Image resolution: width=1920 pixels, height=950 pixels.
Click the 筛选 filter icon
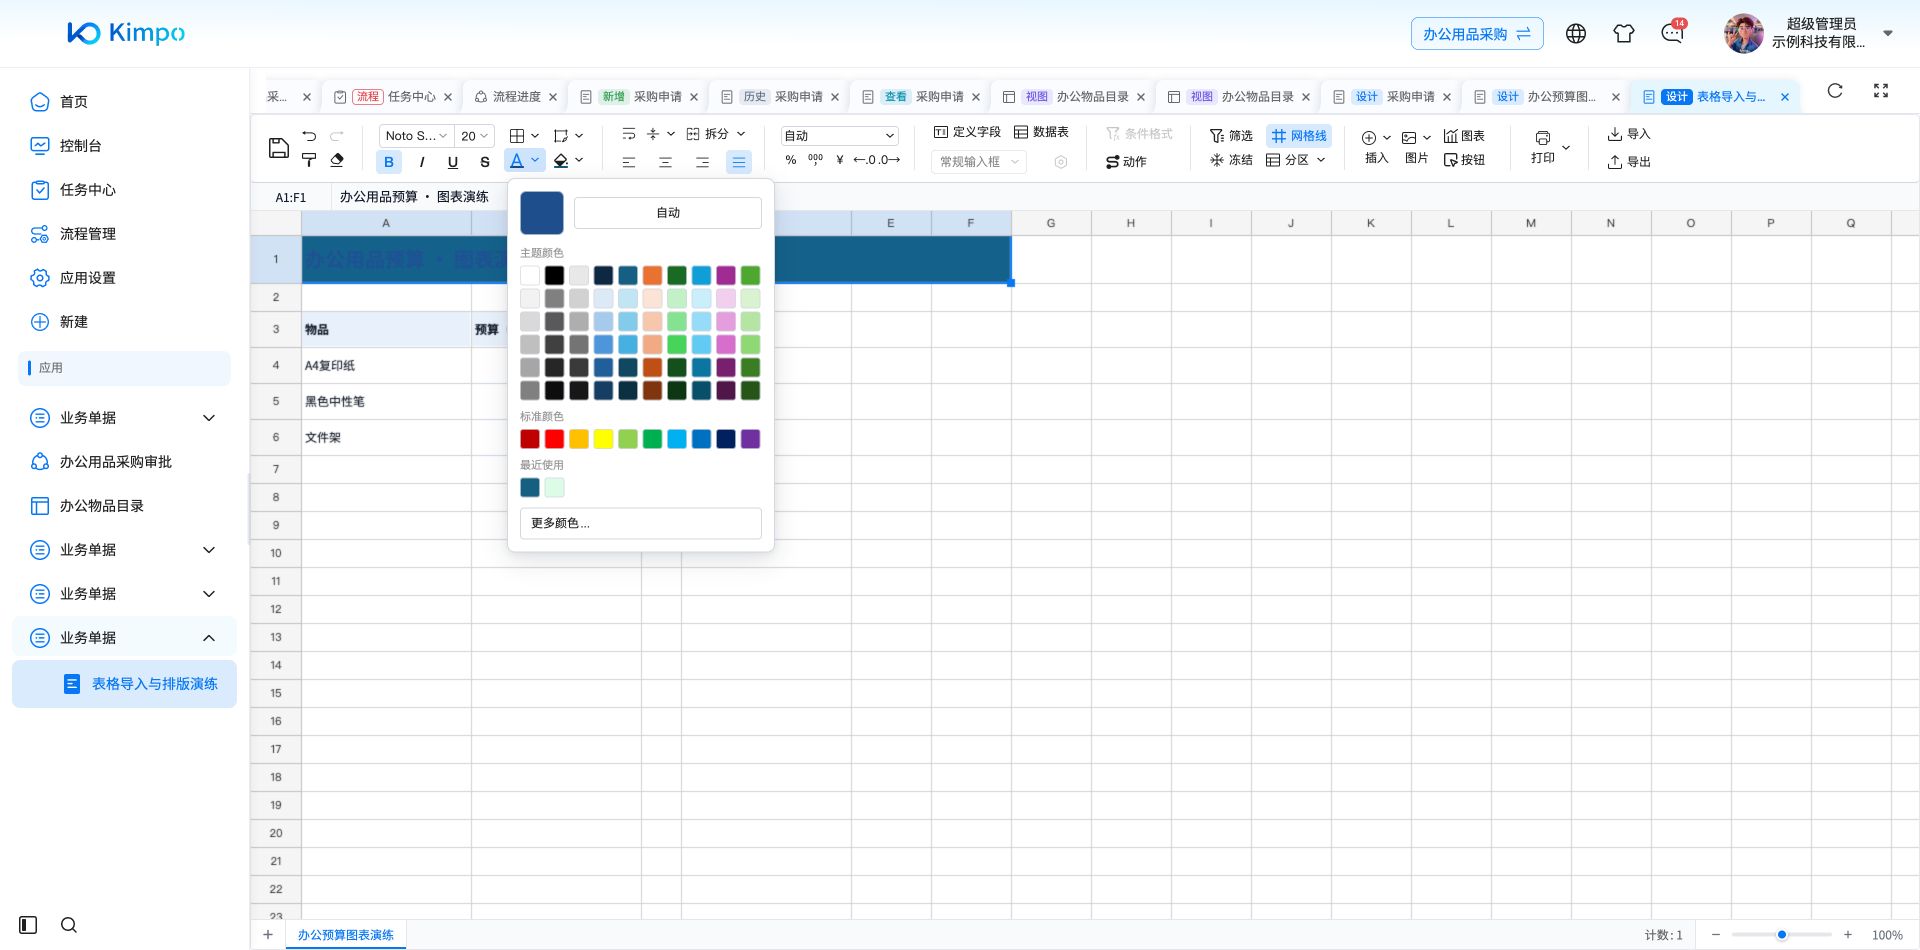(x=1216, y=136)
